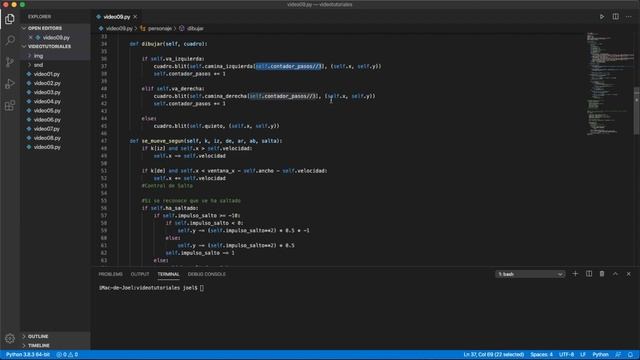Click line number 45 in gutter
The width and height of the screenshot is (640, 360).
[104, 126]
